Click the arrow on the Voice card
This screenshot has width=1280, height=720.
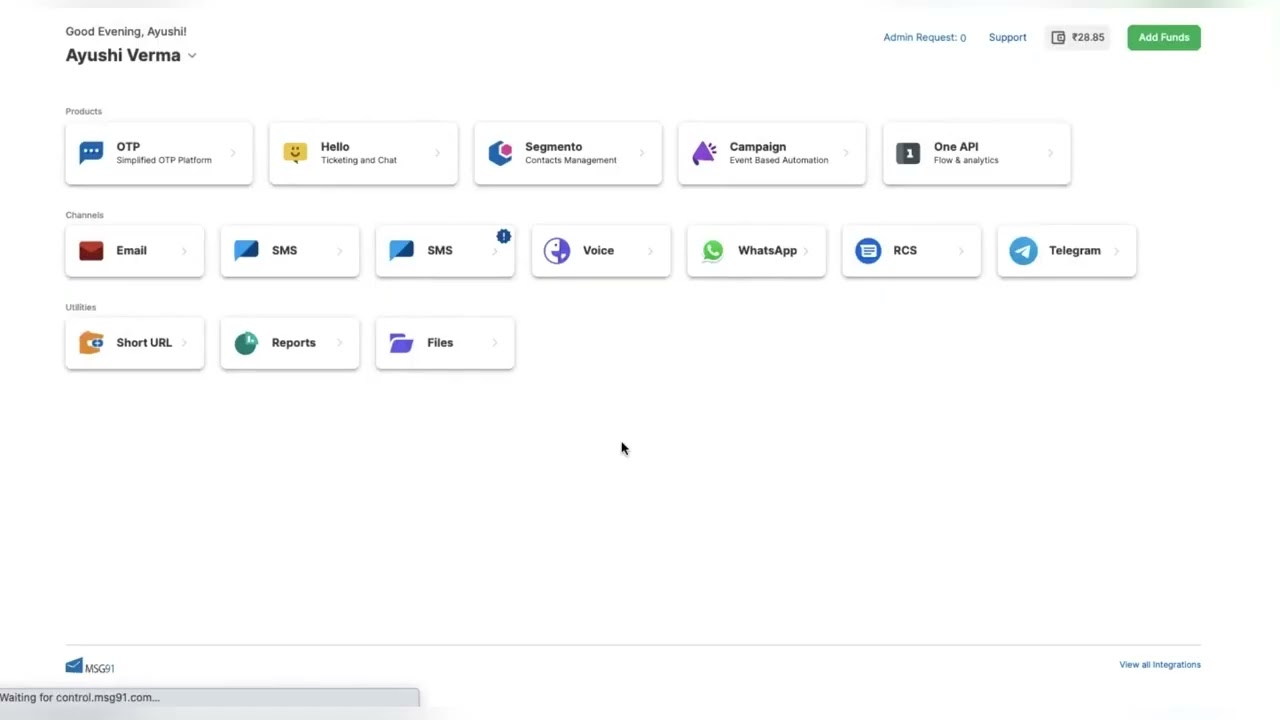coord(650,251)
